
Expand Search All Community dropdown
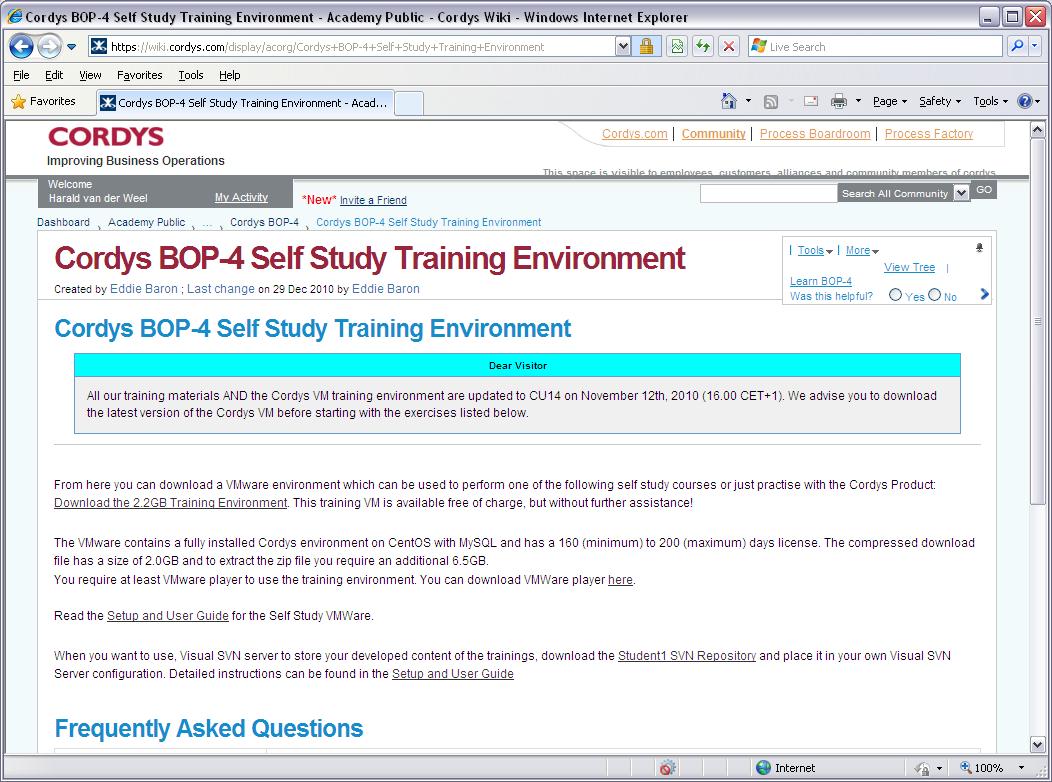(x=961, y=193)
